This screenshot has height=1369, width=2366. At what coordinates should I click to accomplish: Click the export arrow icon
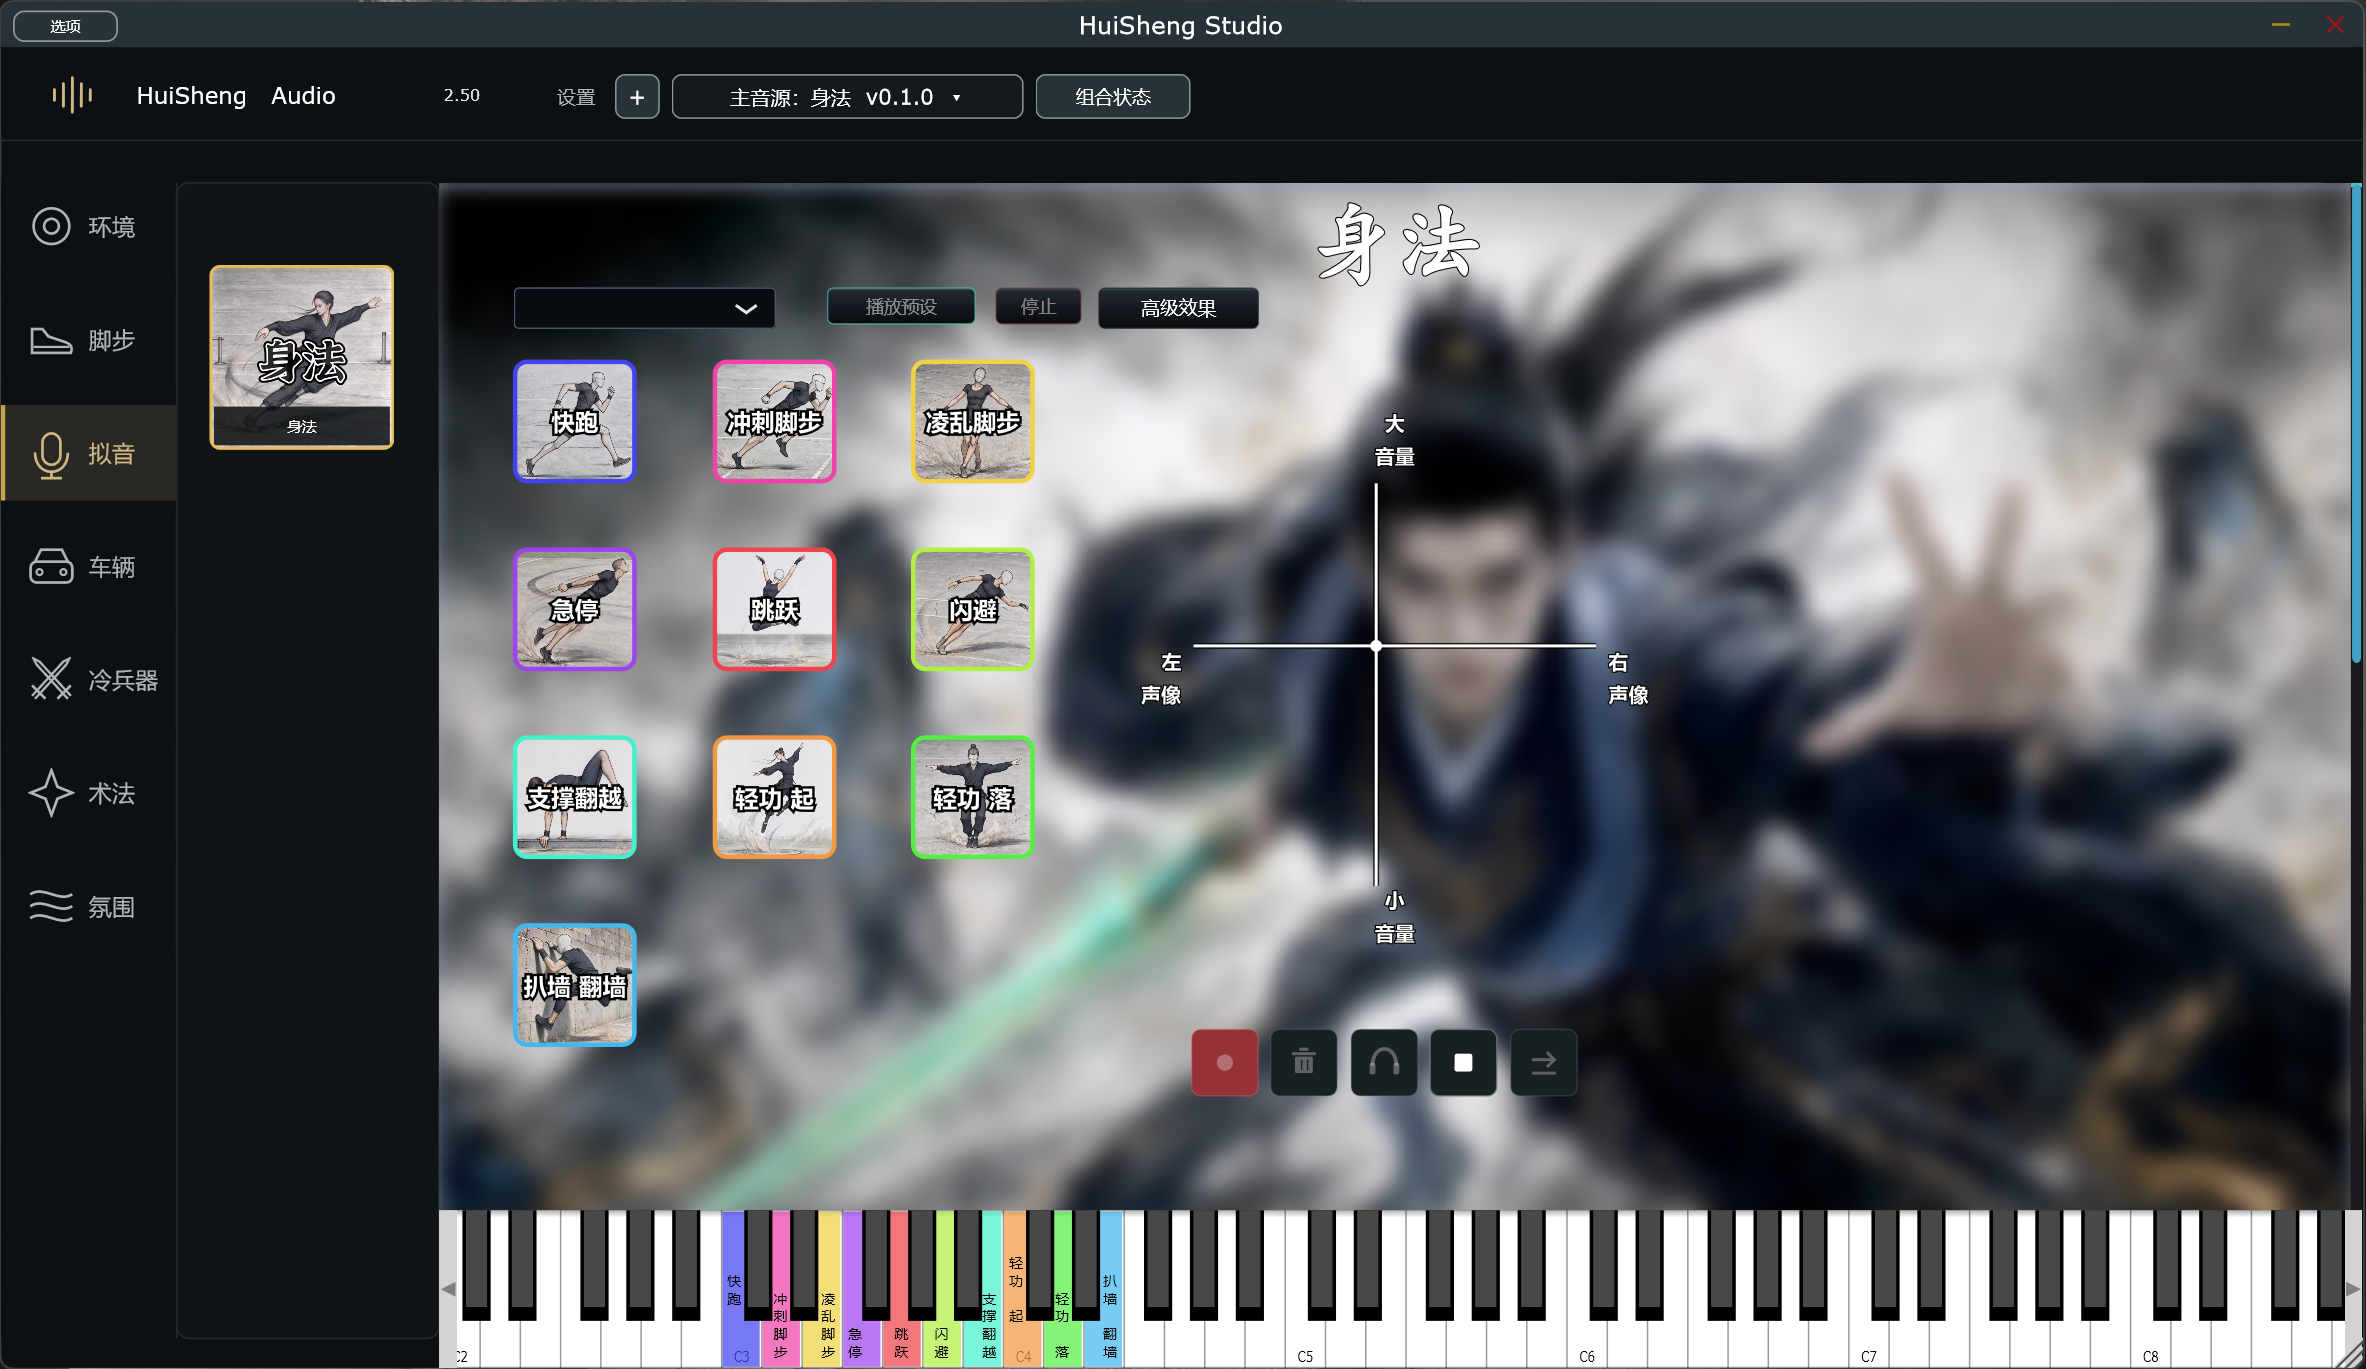(1543, 1062)
